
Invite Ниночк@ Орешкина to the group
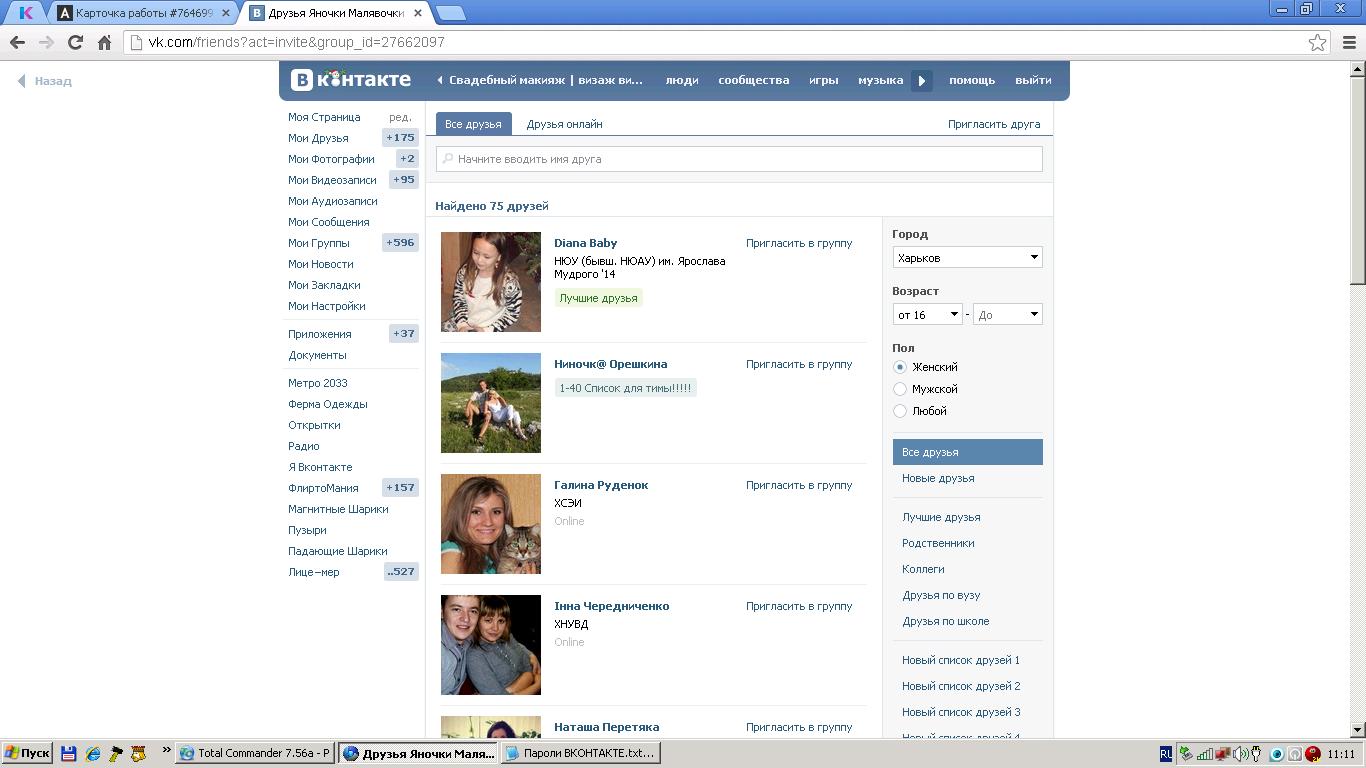pyautogui.click(x=799, y=364)
